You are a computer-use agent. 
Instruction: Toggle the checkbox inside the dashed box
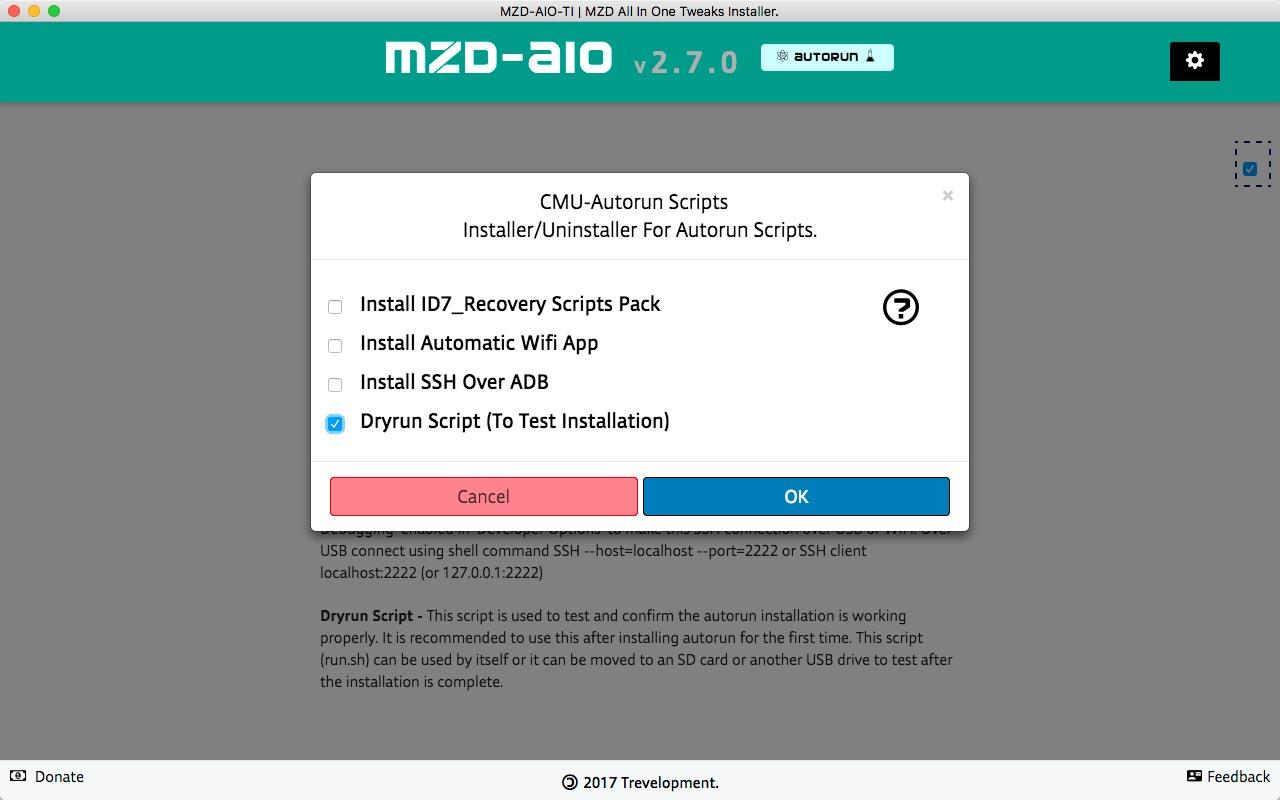[1250, 169]
